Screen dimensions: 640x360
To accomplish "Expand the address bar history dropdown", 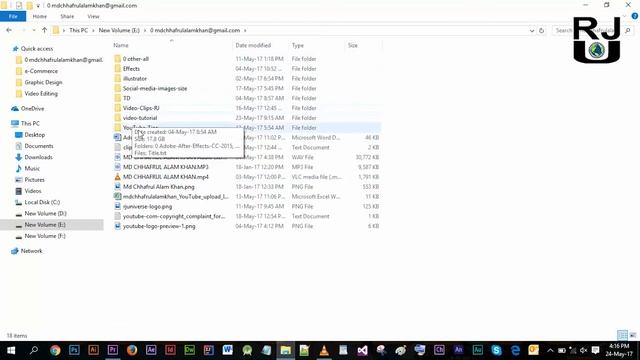I will click(x=531, y=31).
